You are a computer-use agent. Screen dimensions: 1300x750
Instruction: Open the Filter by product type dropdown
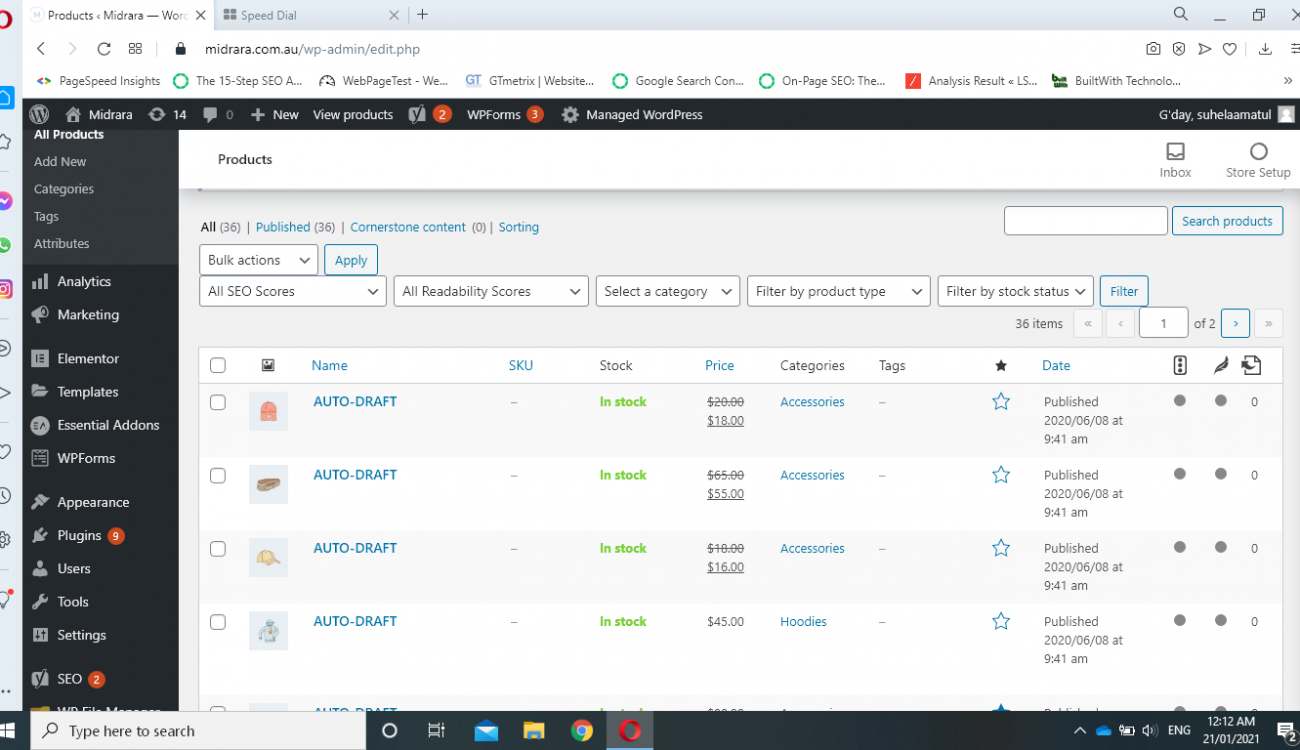tap(839, 291)
